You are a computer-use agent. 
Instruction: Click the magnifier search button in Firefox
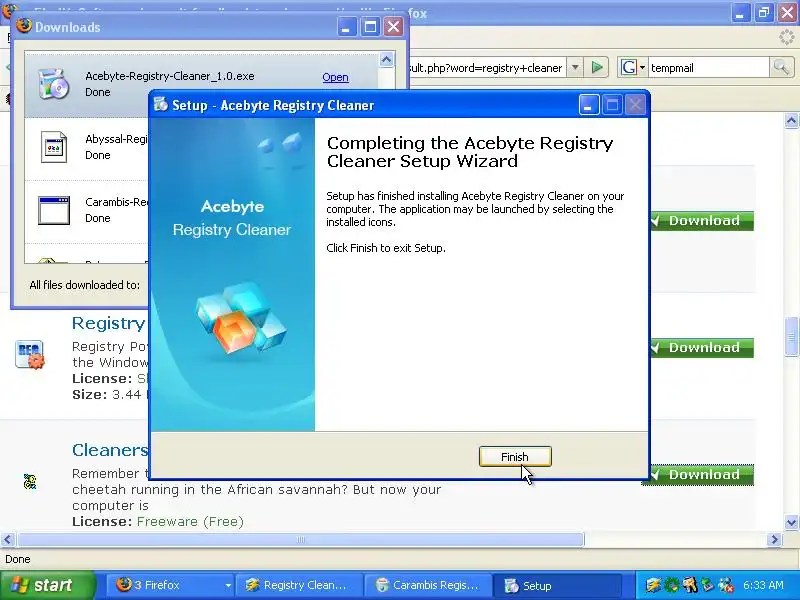point(781,67)
